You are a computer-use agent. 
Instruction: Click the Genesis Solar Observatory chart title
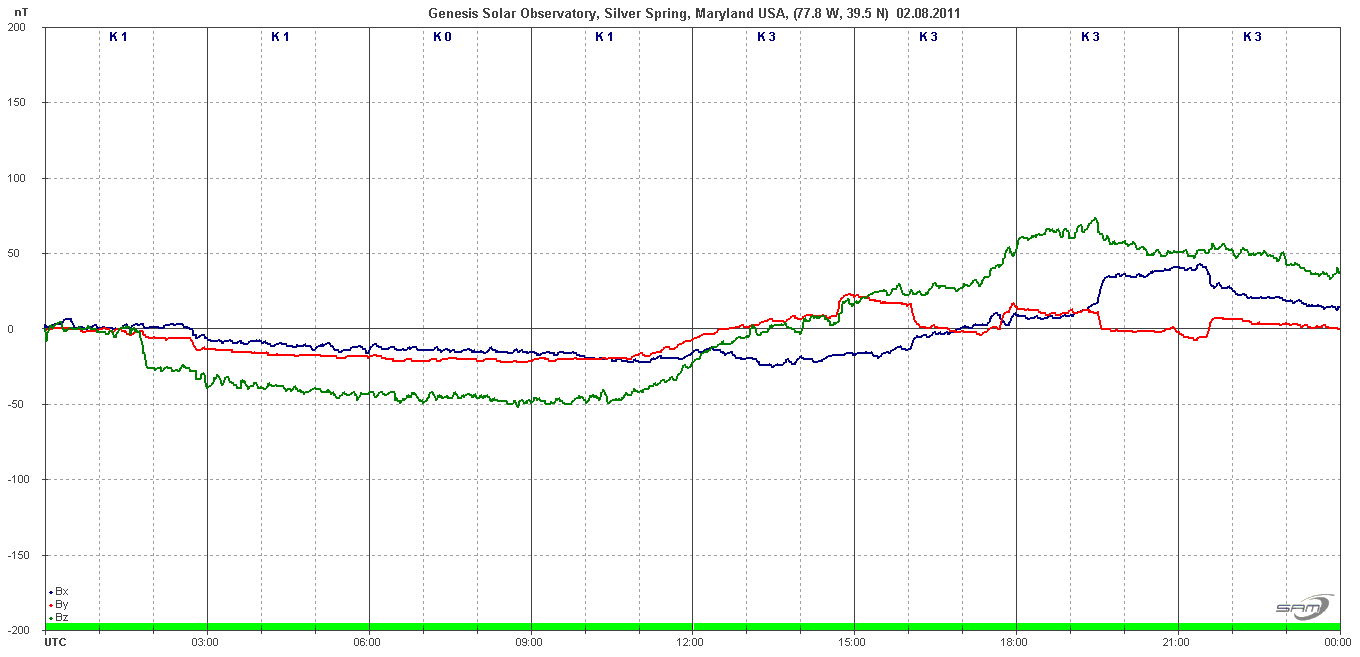pos(695,12)
